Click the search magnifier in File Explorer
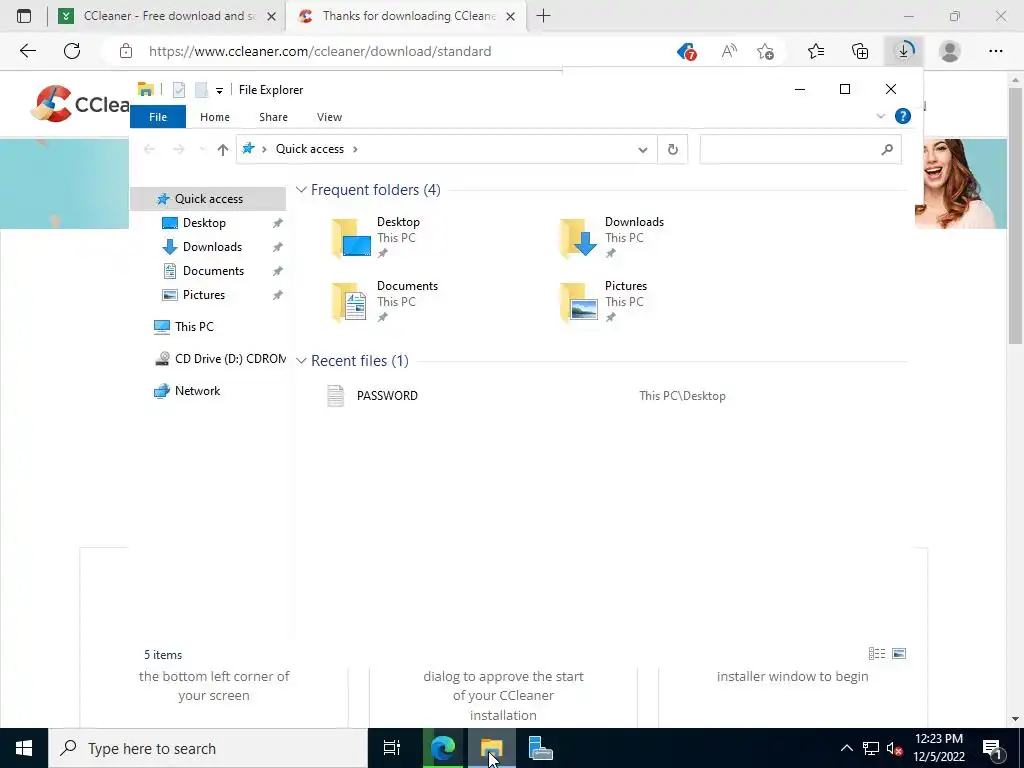The height and width of the screenshot is (768, 1024). click(886, 150)
